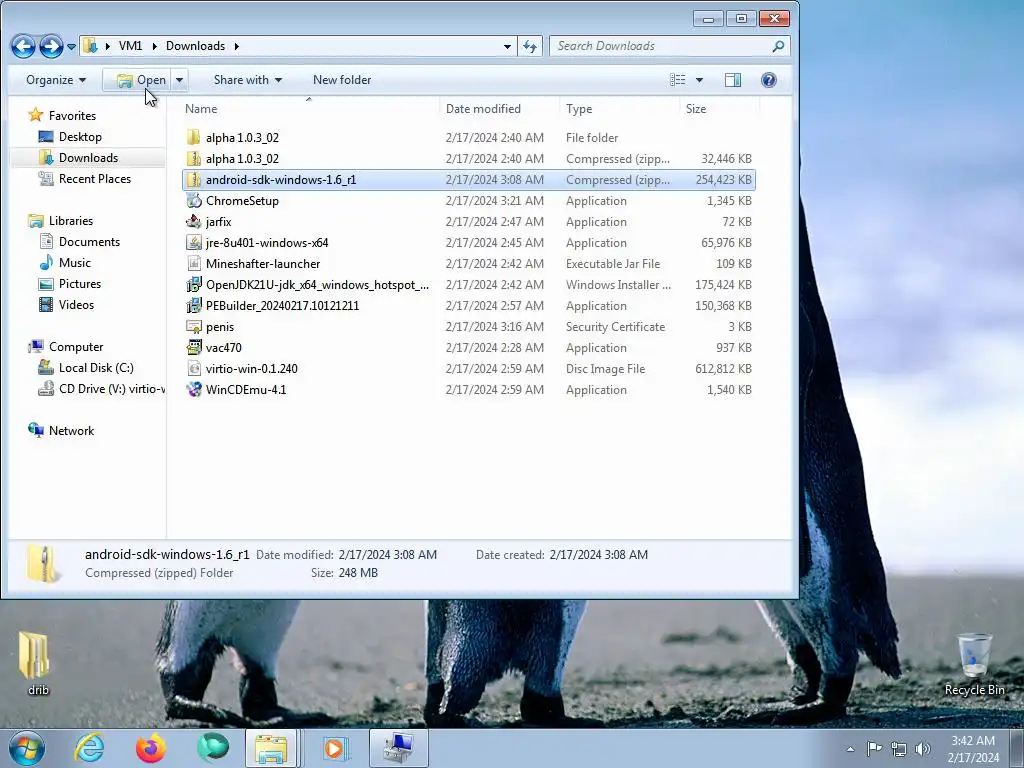Launch Firefox from the taskbar
Viewport: 1024px width, 768px height.
150,748
